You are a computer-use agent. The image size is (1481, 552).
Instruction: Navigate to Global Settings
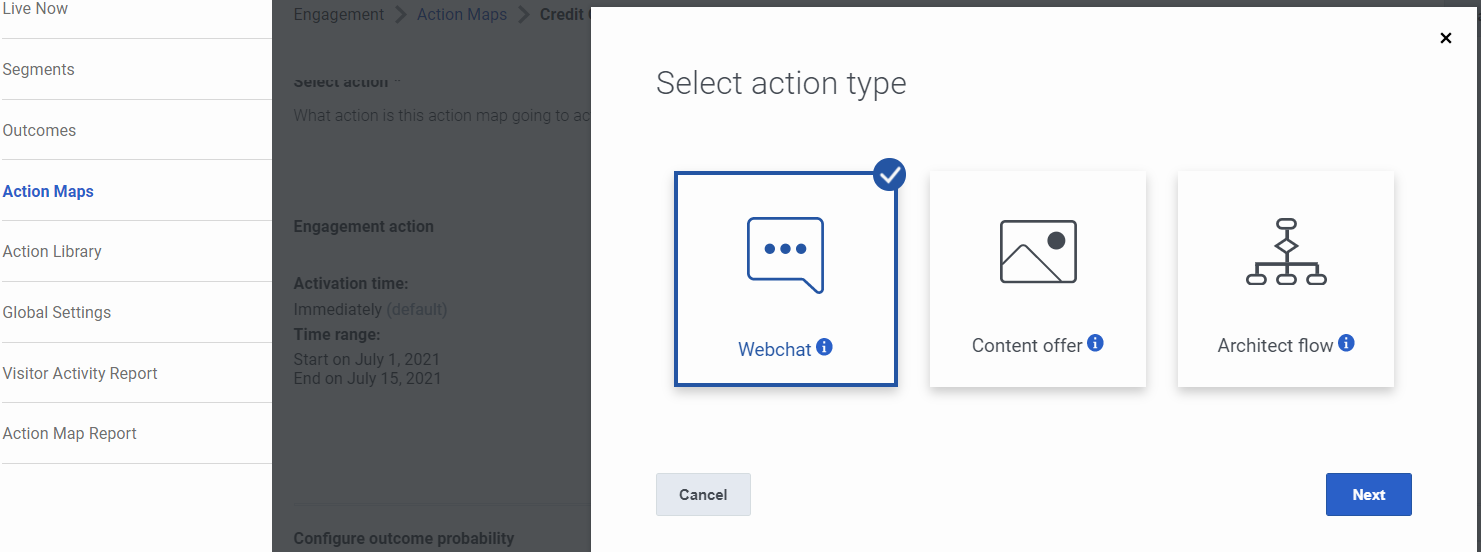[57, 313]
